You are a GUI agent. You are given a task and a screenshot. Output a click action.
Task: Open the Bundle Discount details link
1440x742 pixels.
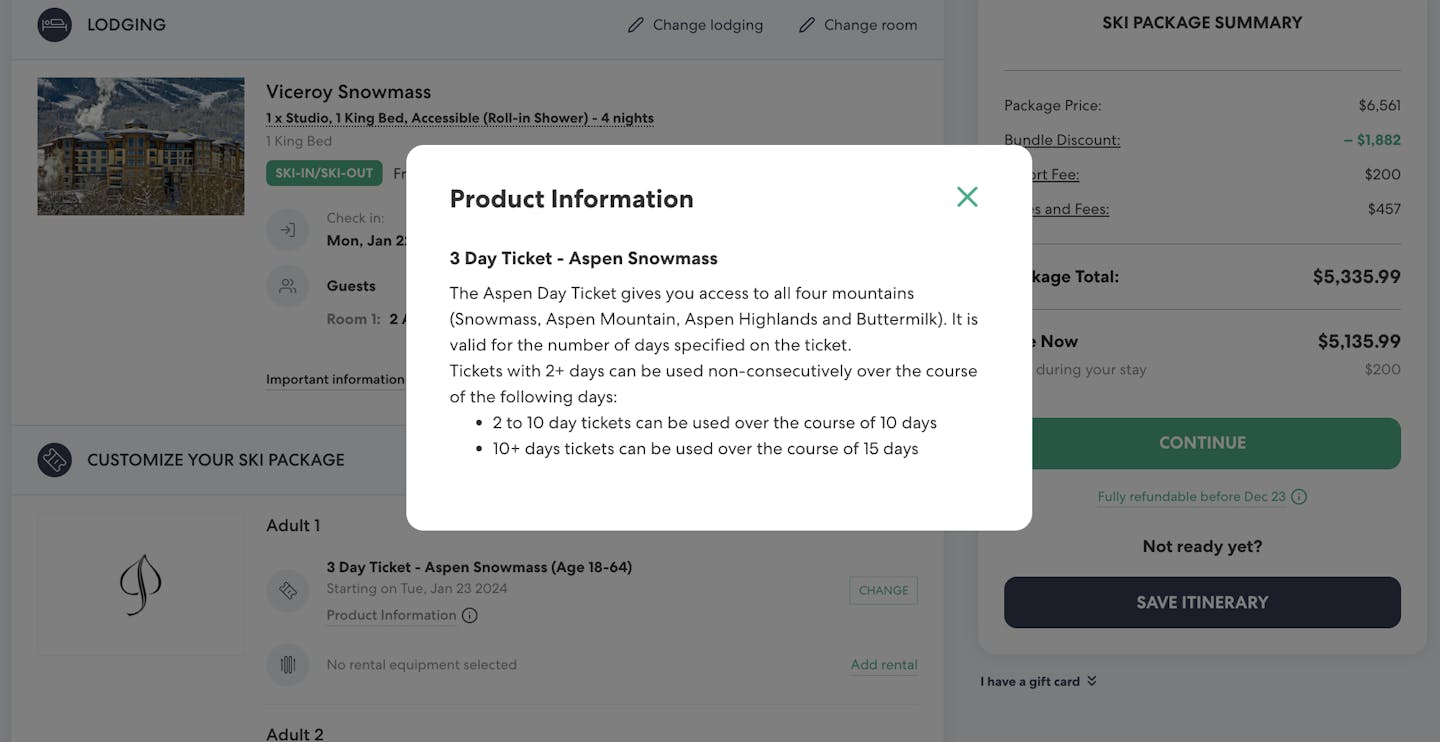(1062, 140)
